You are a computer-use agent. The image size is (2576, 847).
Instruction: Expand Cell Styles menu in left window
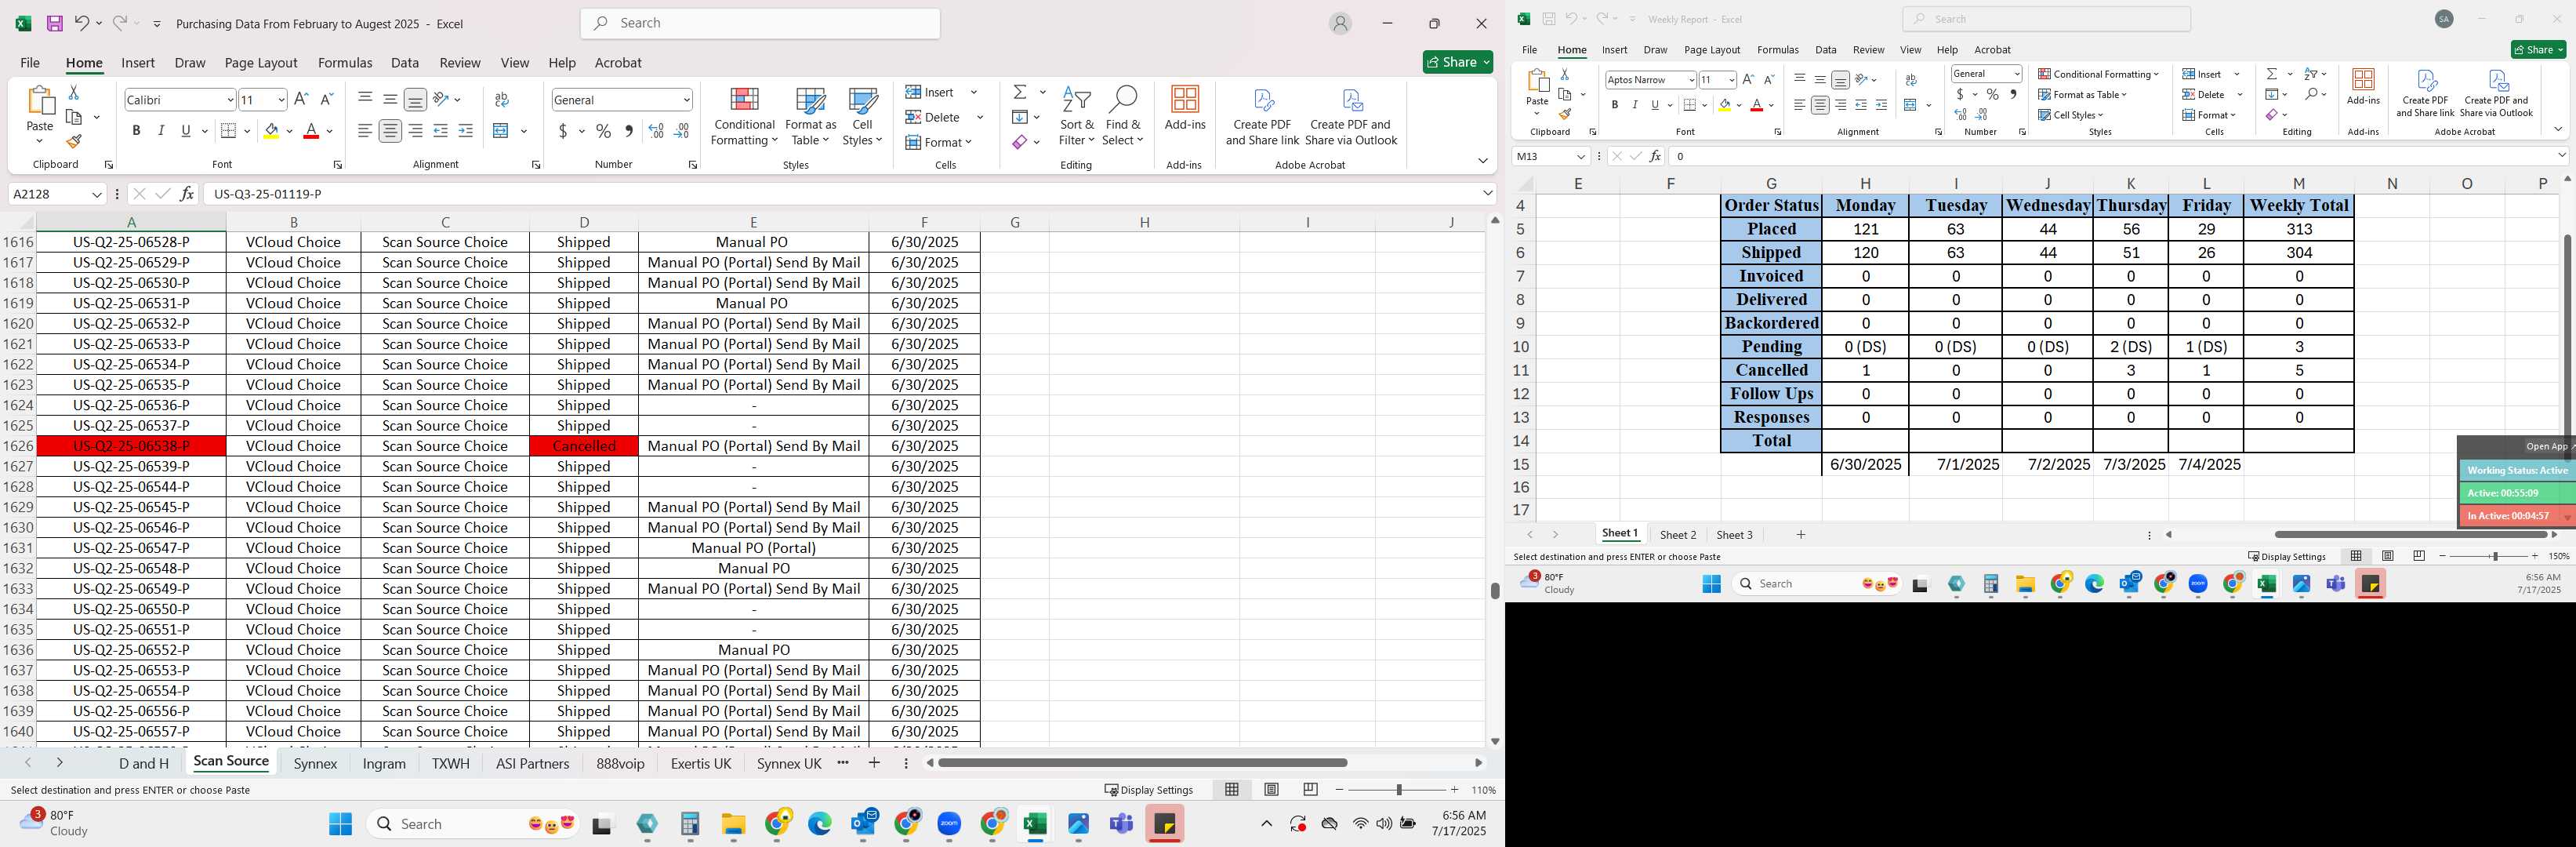(x=863, y=117)
